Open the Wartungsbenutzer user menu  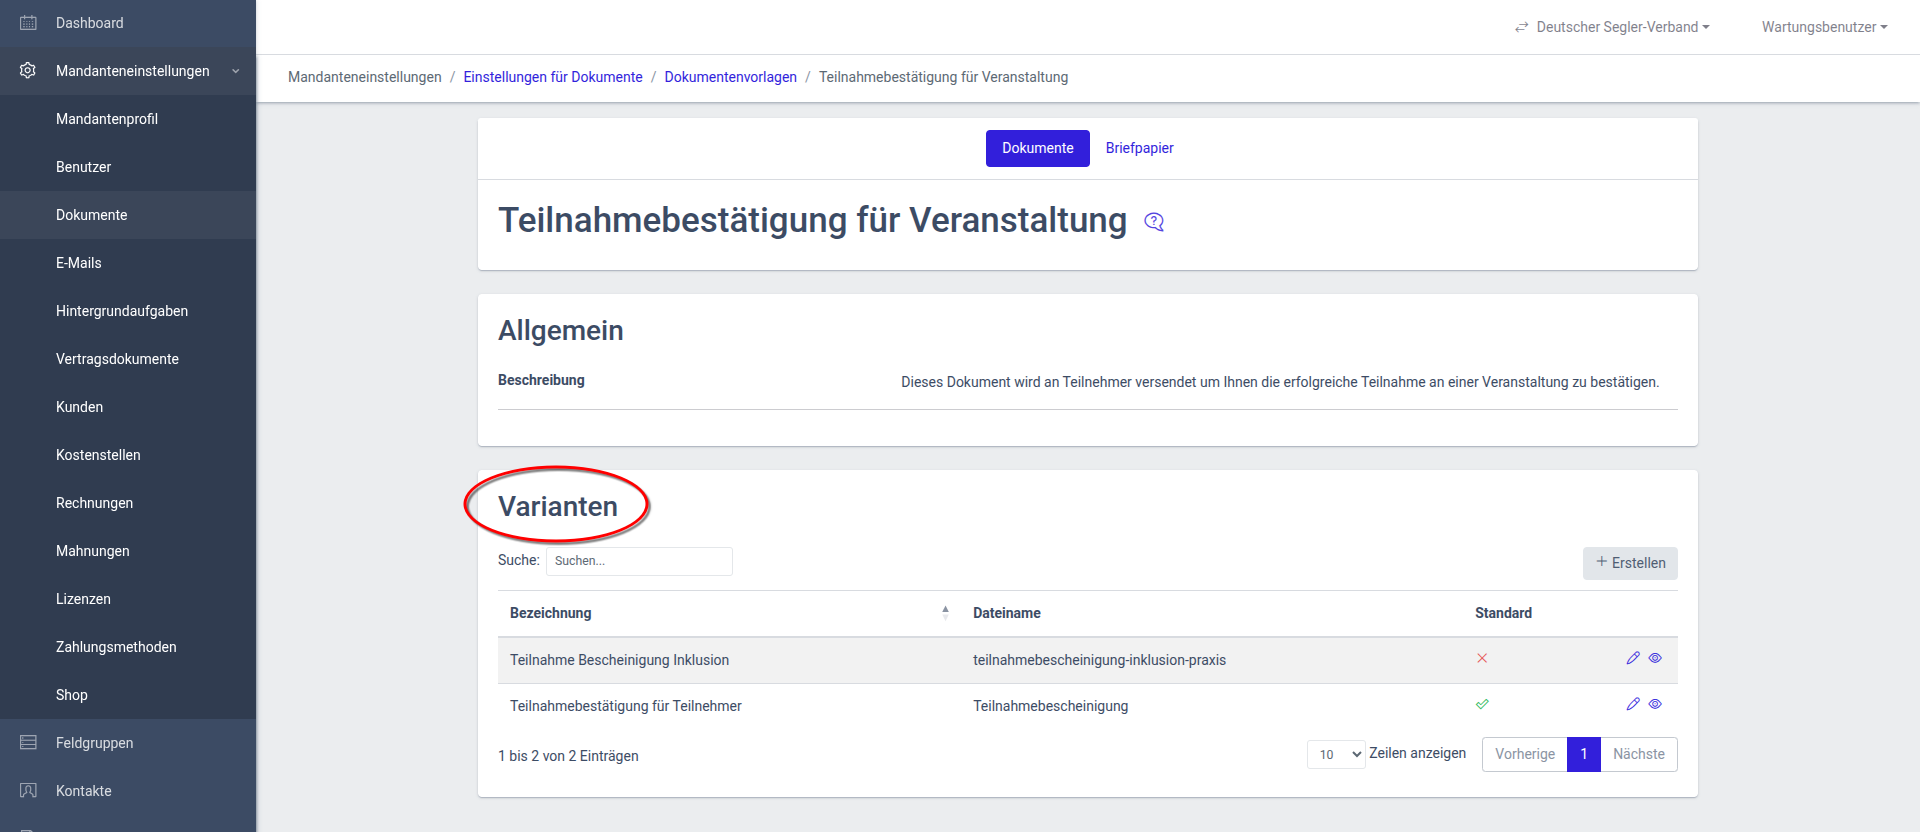pos(1824,27)
